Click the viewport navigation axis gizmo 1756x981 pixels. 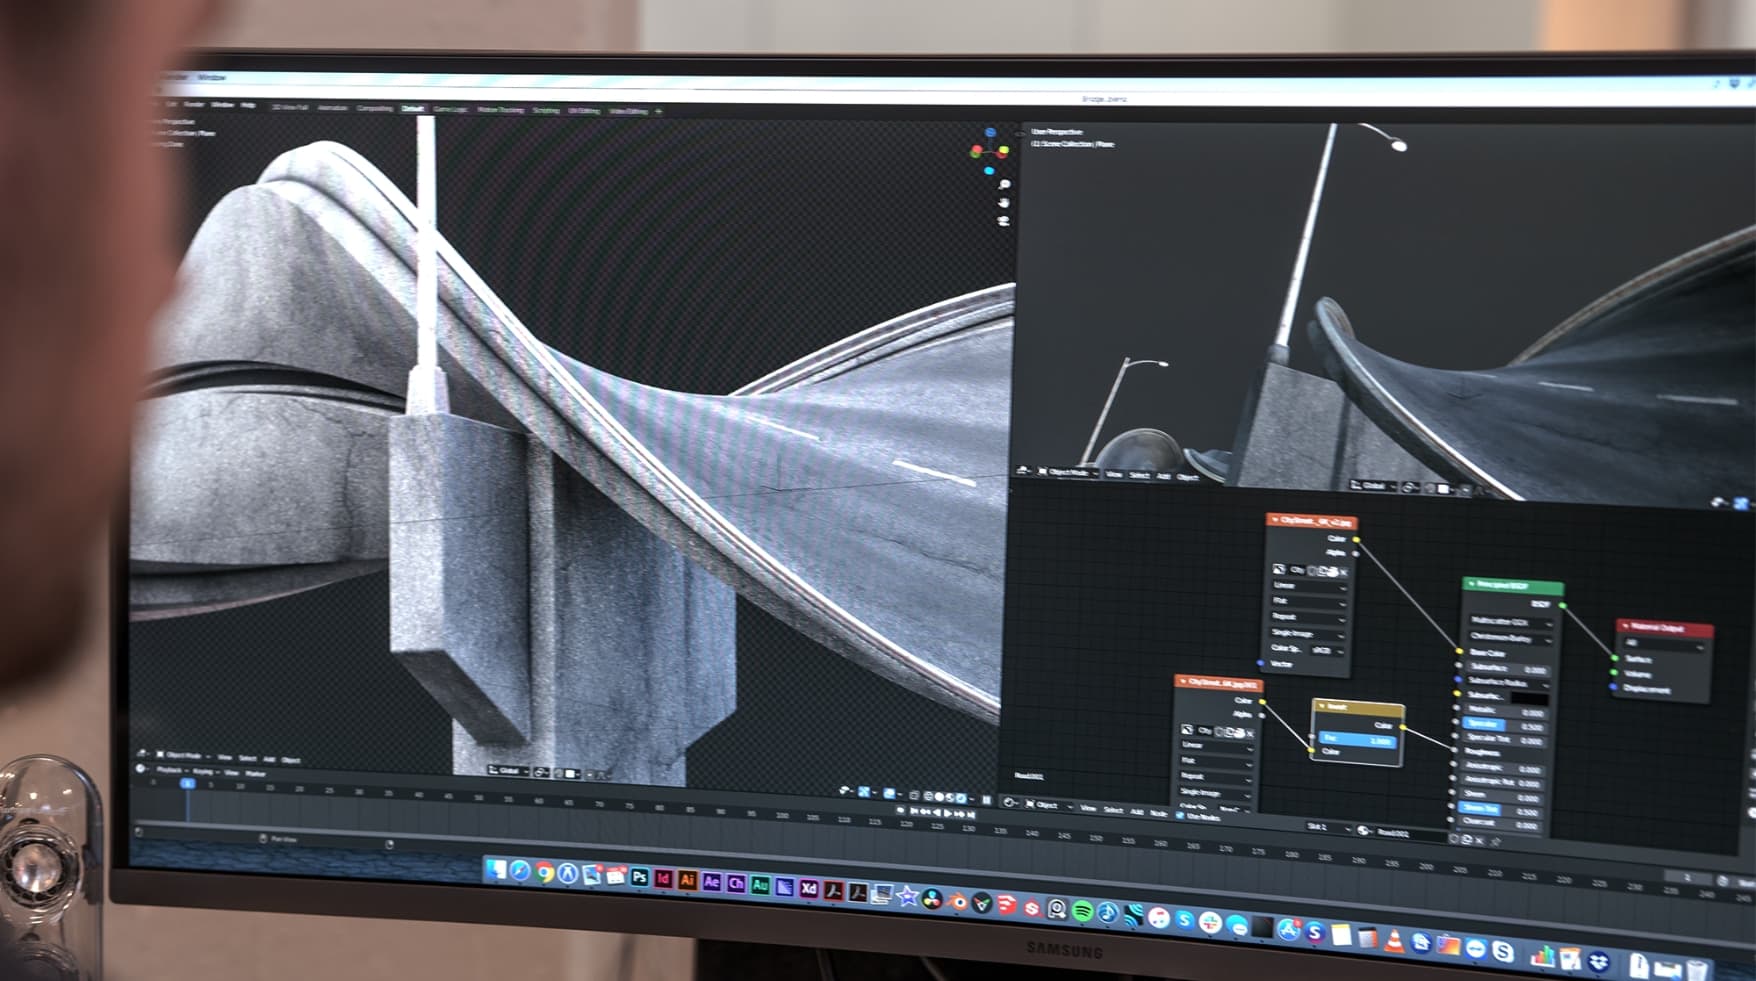pyautogui.click(x=989, y=151)
